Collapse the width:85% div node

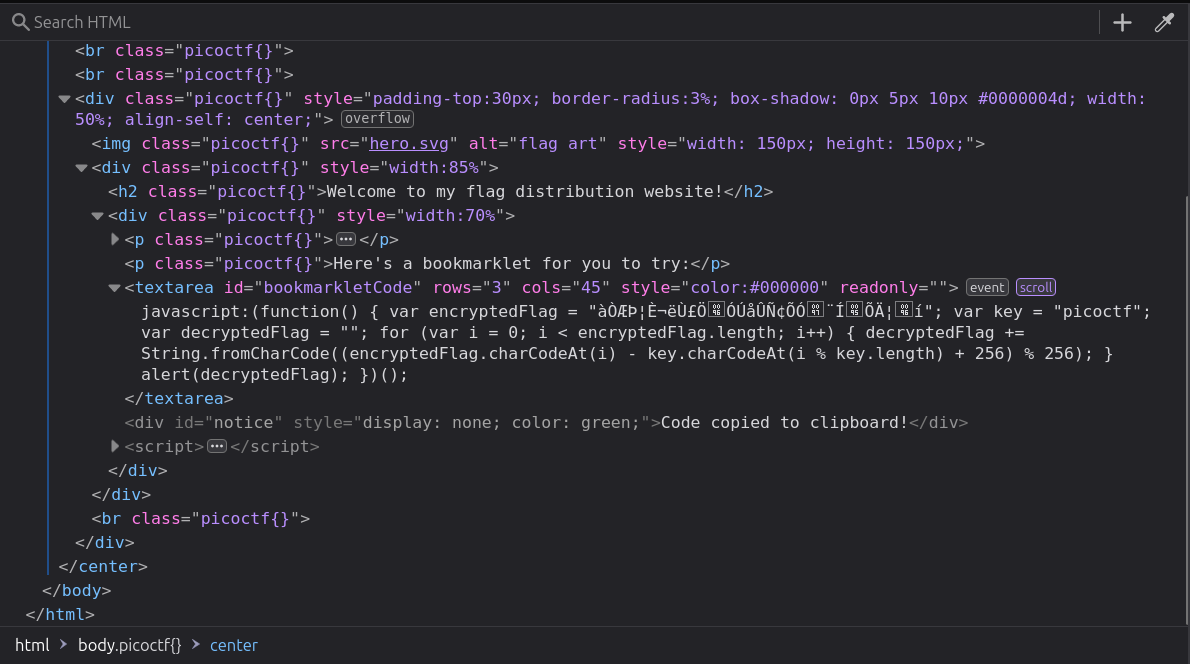pos(81,168)
